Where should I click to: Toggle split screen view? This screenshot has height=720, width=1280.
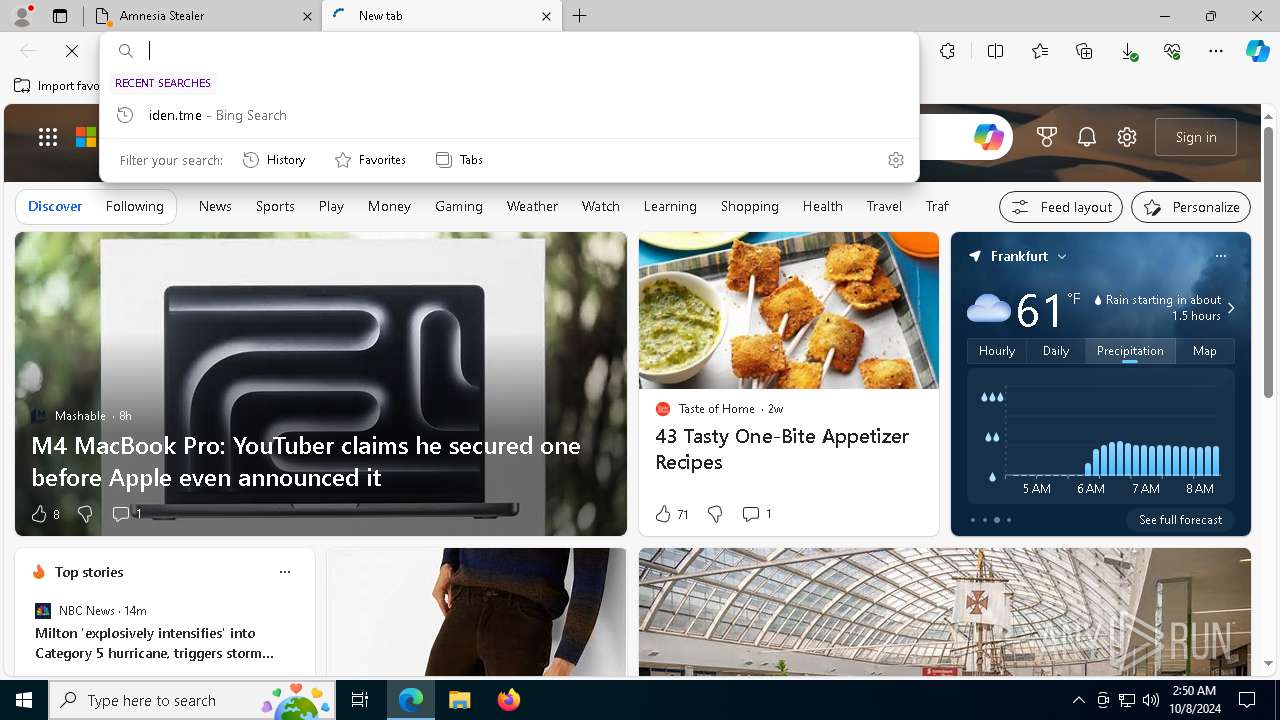(x=995, y=51)
